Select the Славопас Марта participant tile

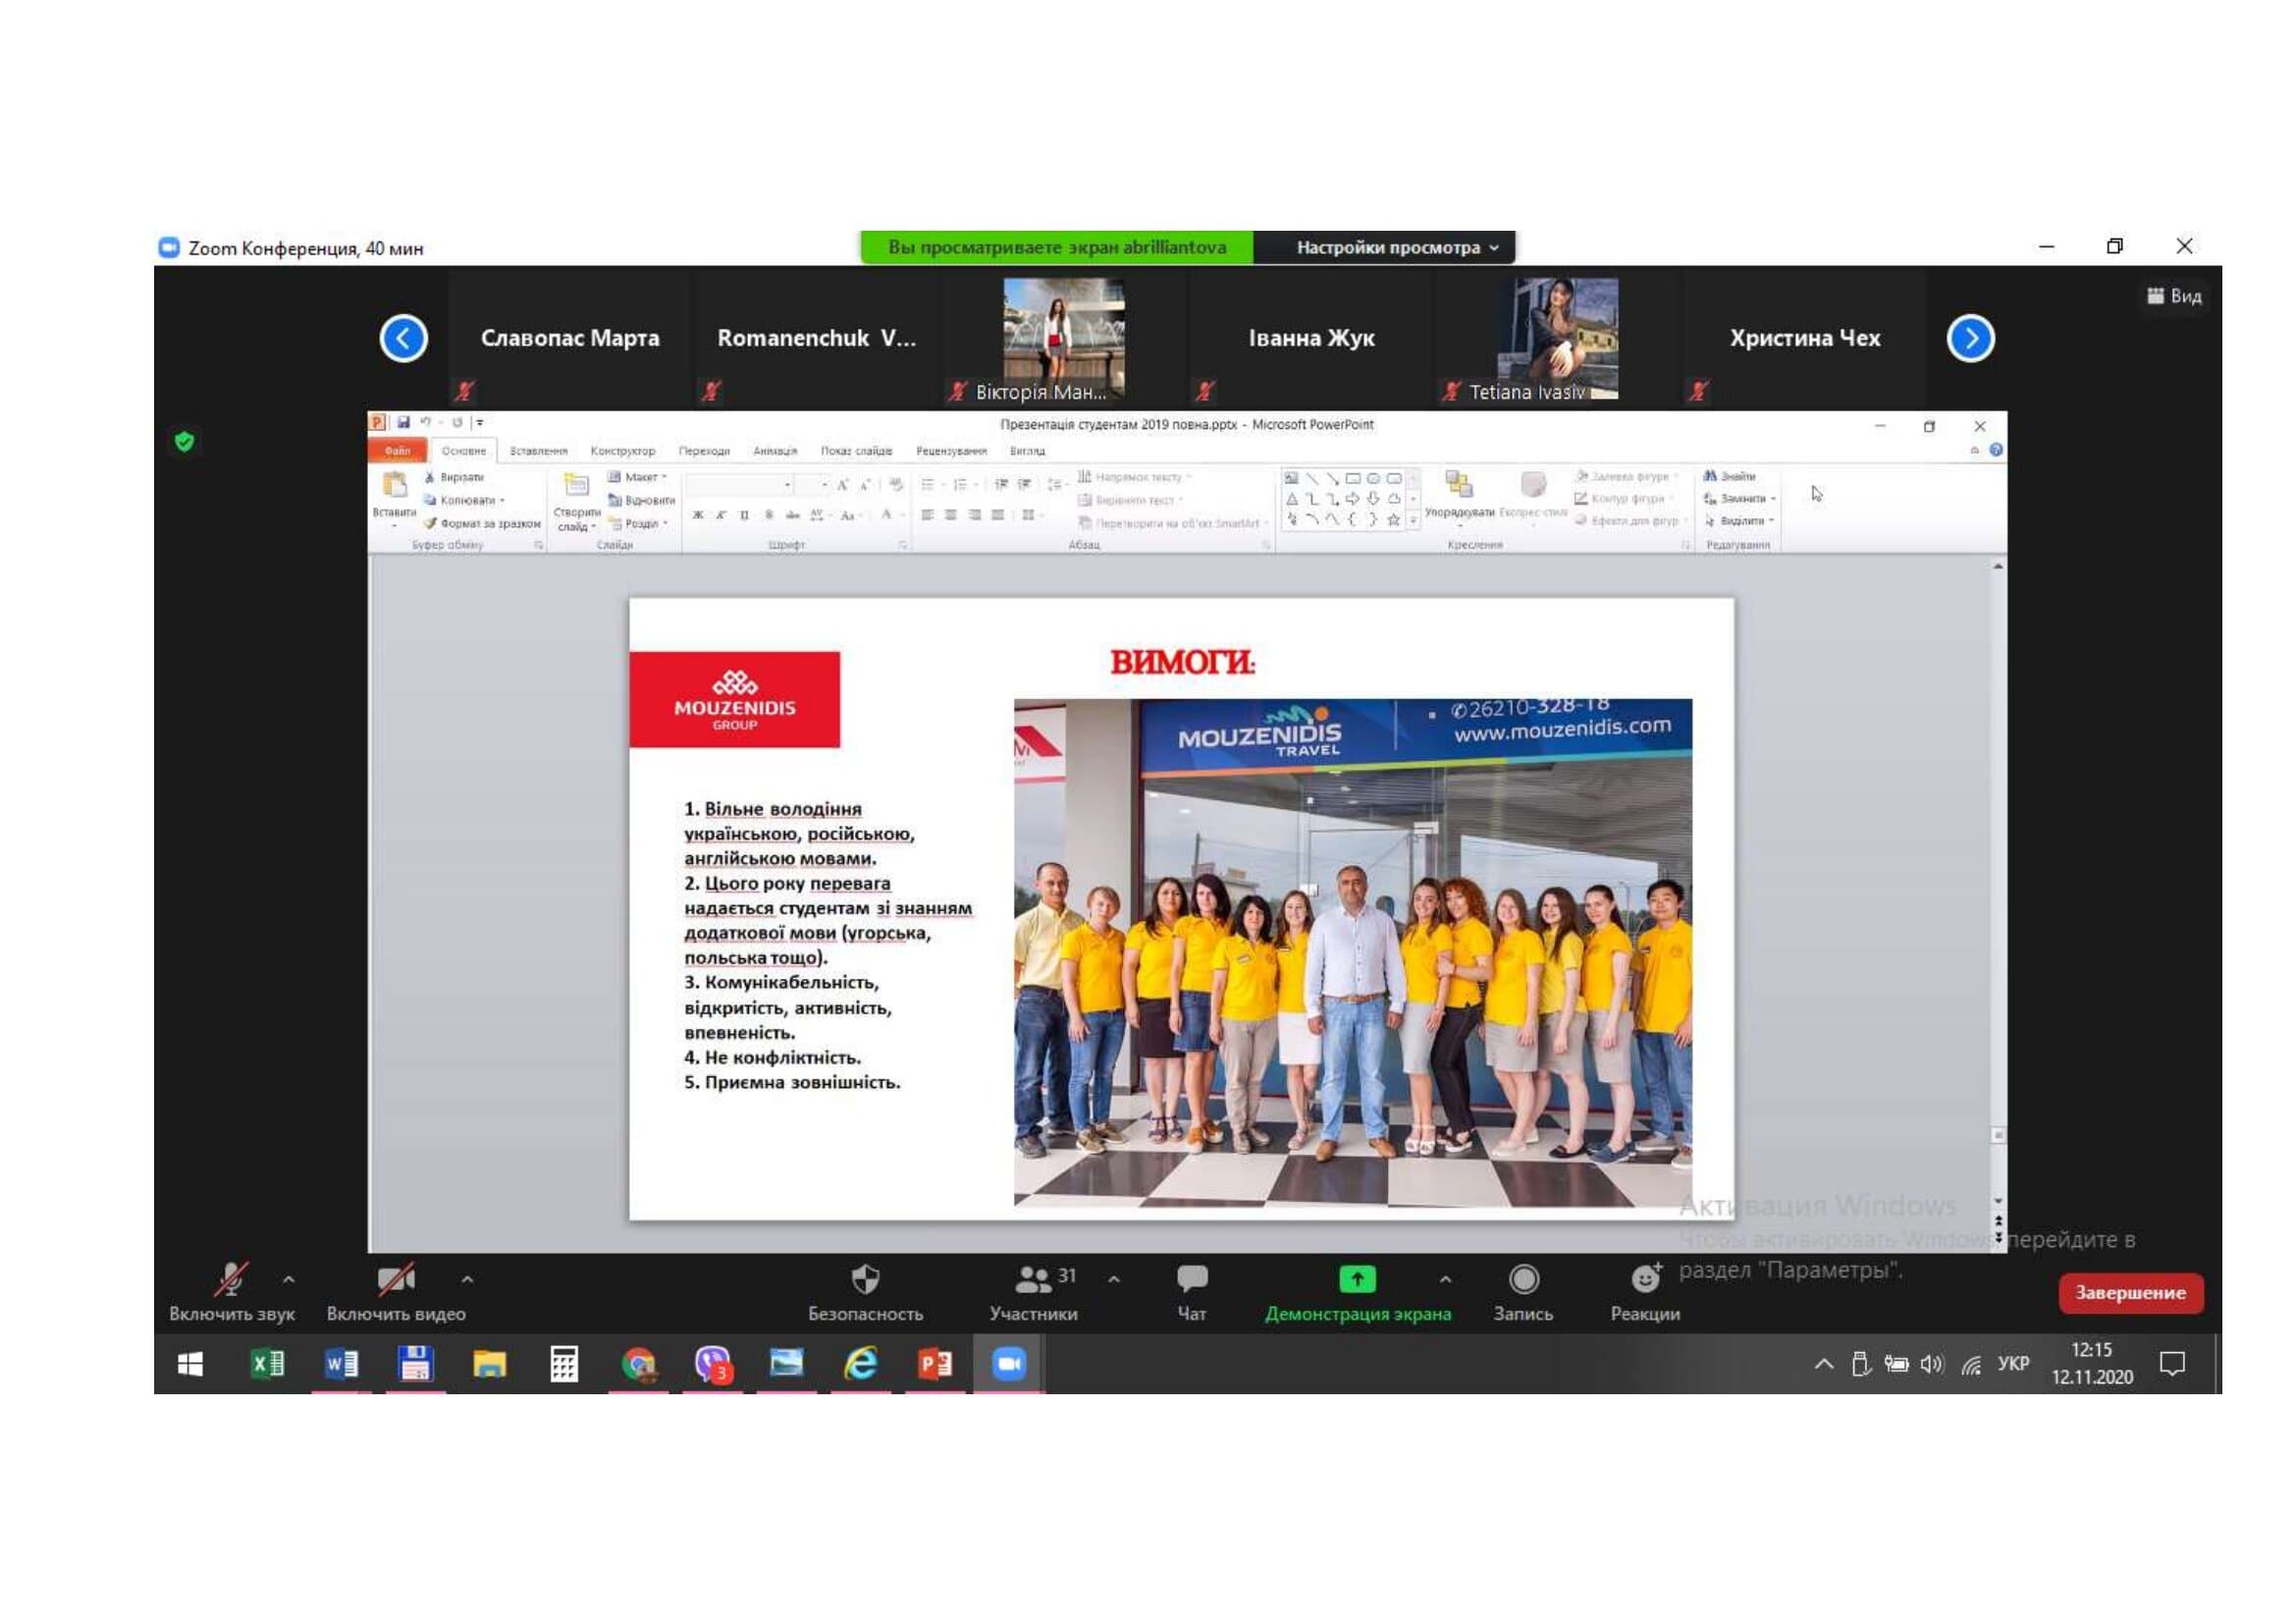(x=570, y=339)
